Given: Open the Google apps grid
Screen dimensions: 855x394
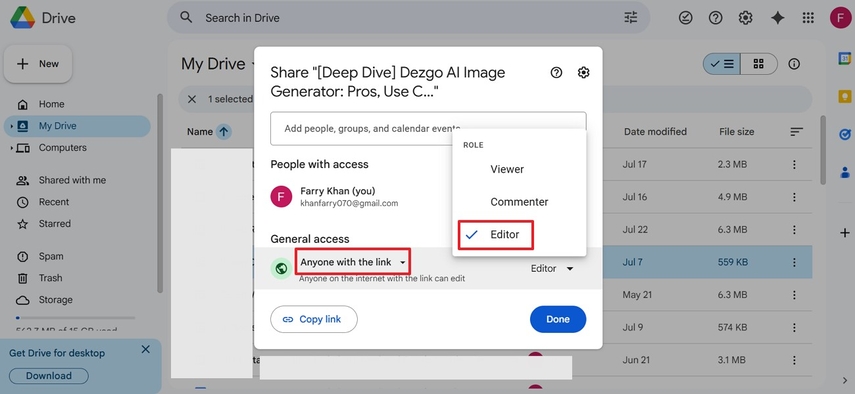Looking at the screenshot, I should [x=808, y=18].
